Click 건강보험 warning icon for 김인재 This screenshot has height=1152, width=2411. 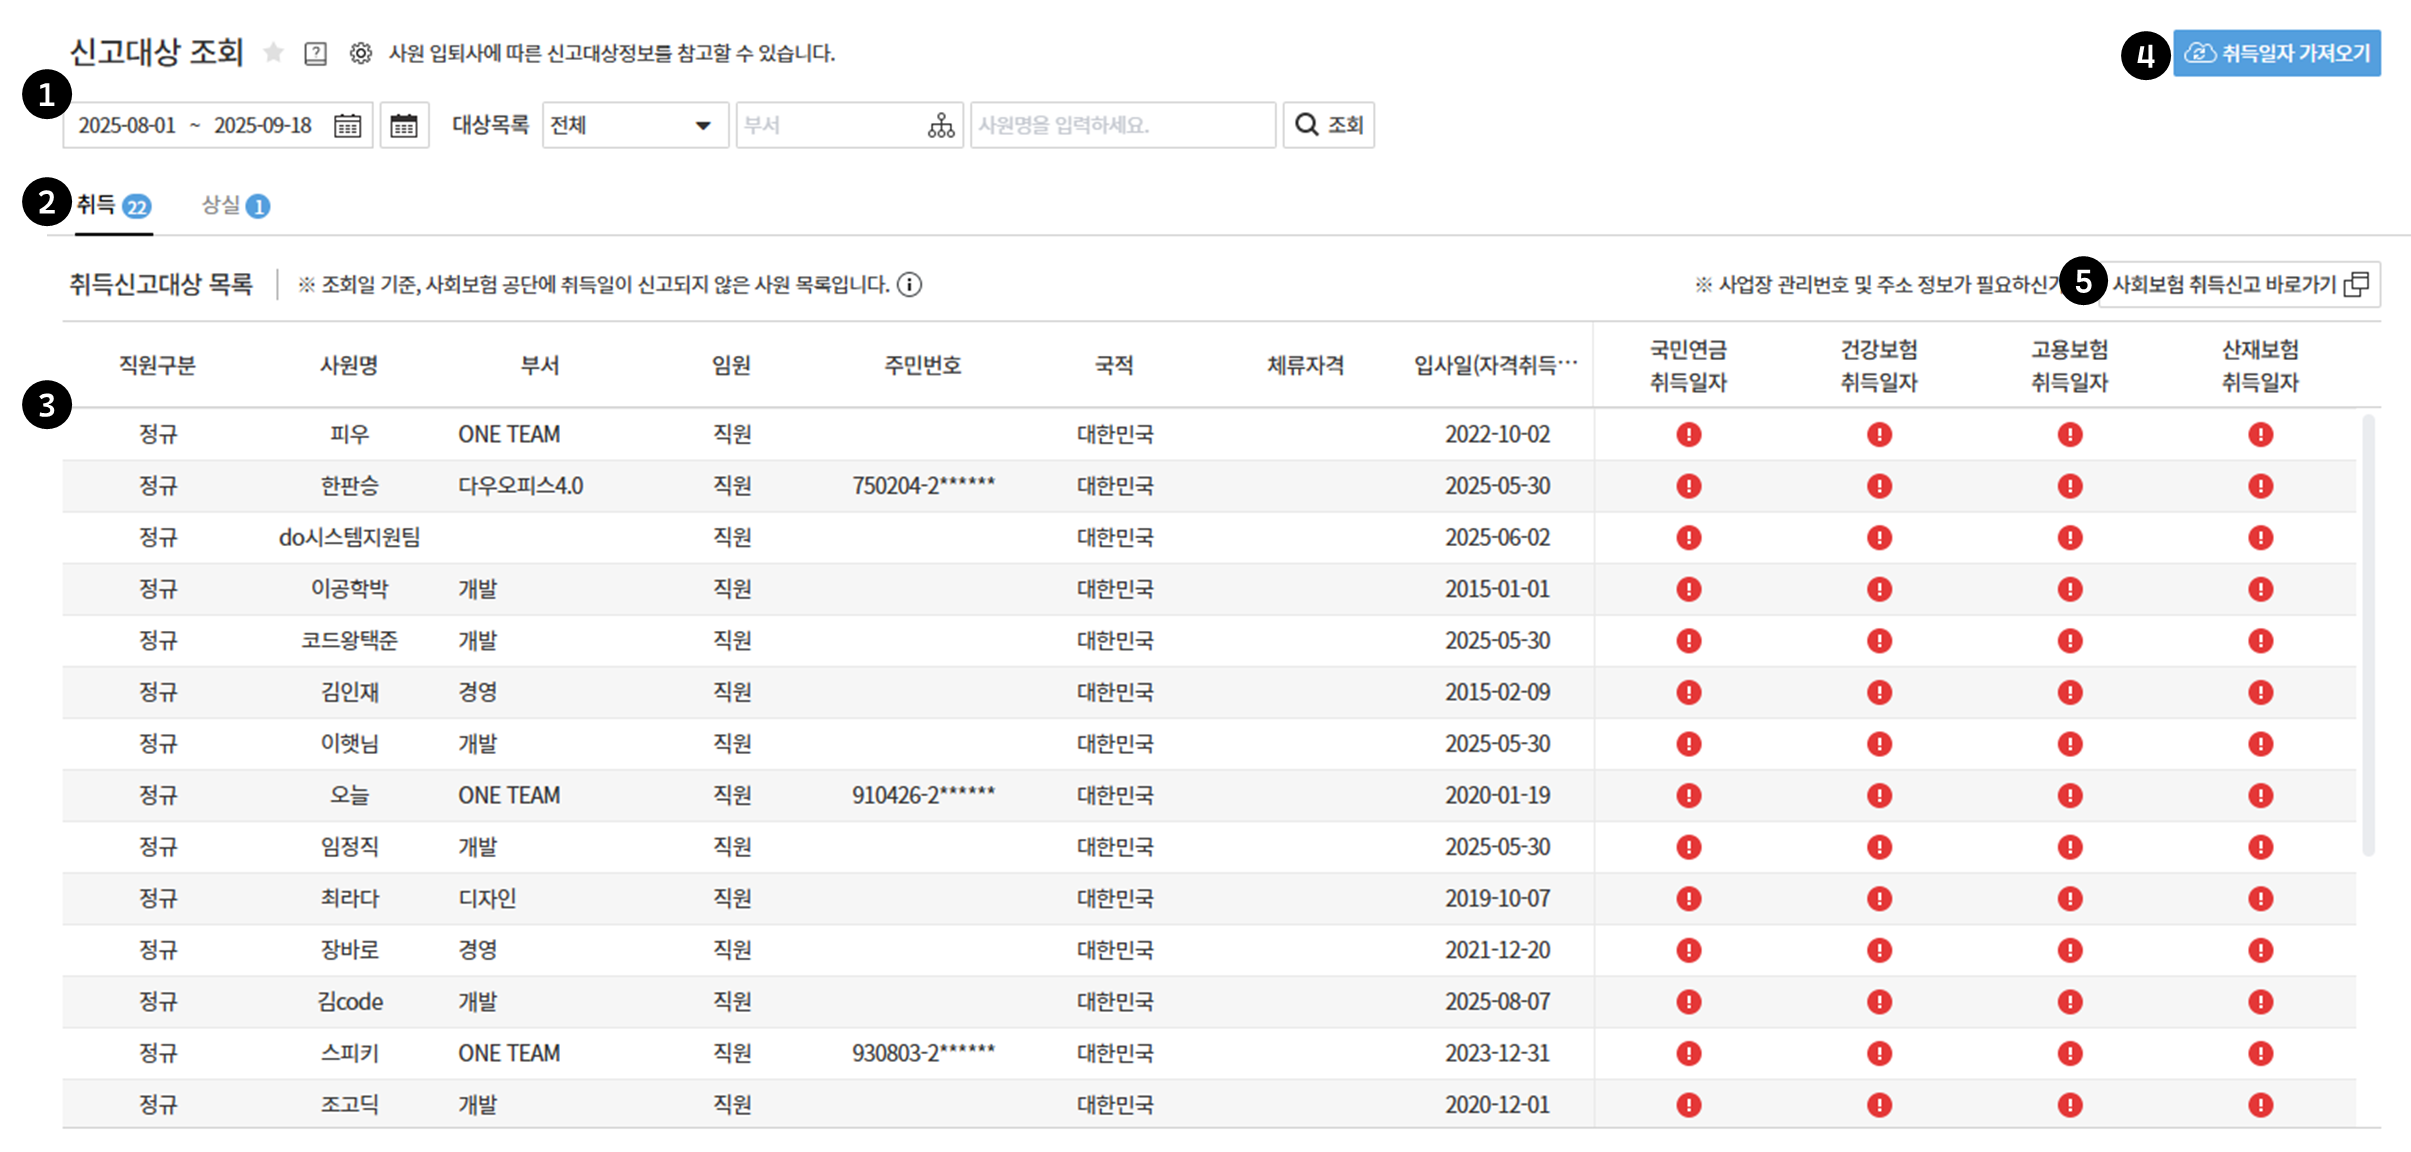[1879, 692]
